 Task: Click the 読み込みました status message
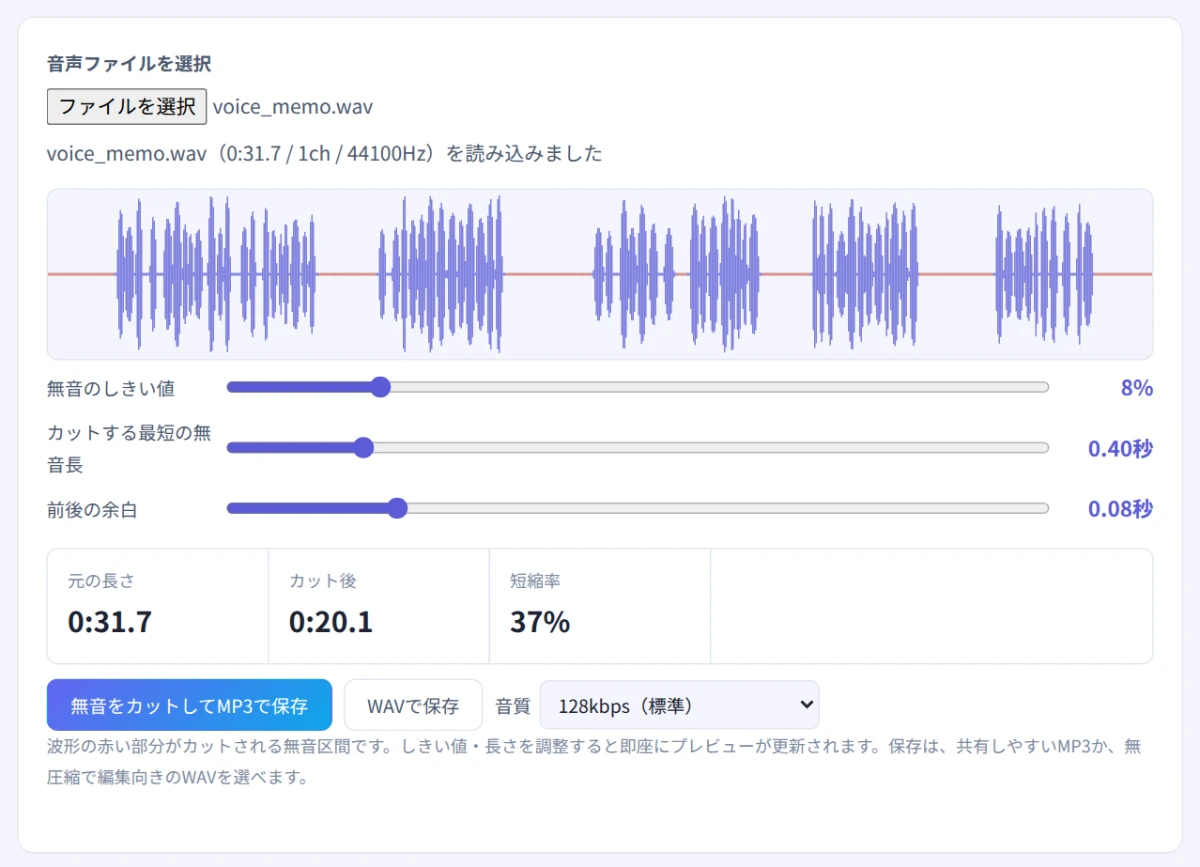325,154
